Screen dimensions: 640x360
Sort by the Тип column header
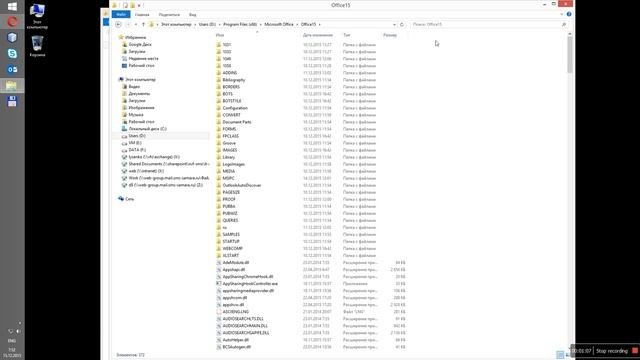pos(347,35)
